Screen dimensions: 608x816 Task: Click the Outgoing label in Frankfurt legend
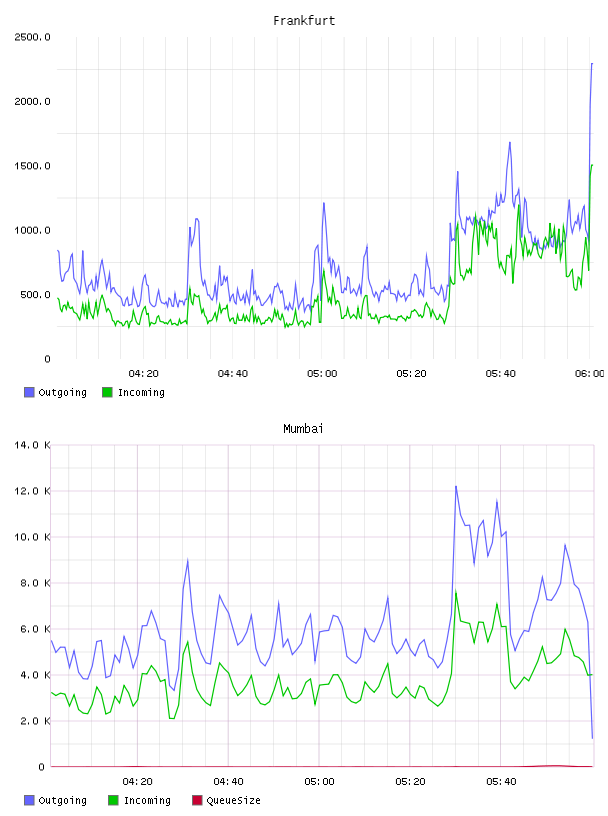coord(62,393)
